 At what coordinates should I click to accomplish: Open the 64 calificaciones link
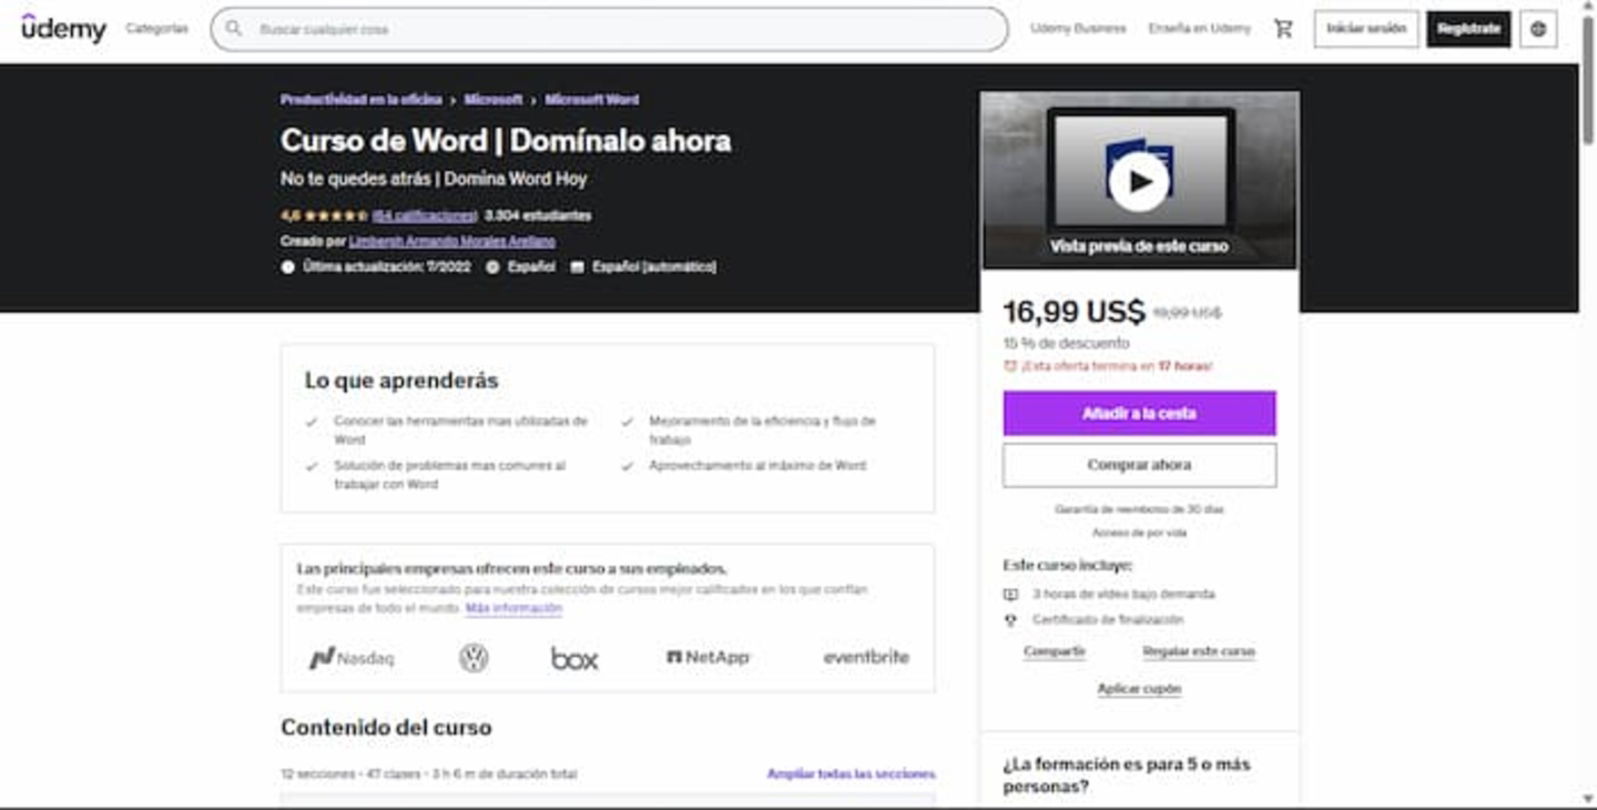click(424, 216)
